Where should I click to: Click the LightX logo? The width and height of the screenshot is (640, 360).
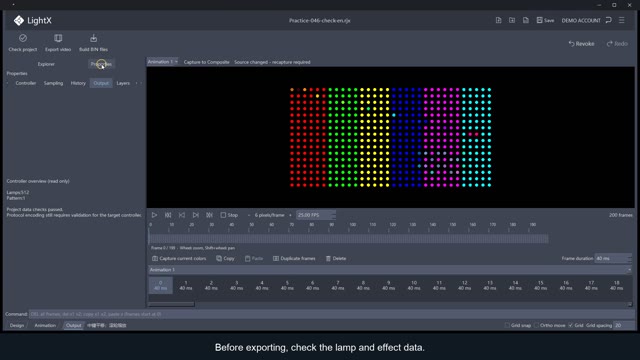pos(32,20)
